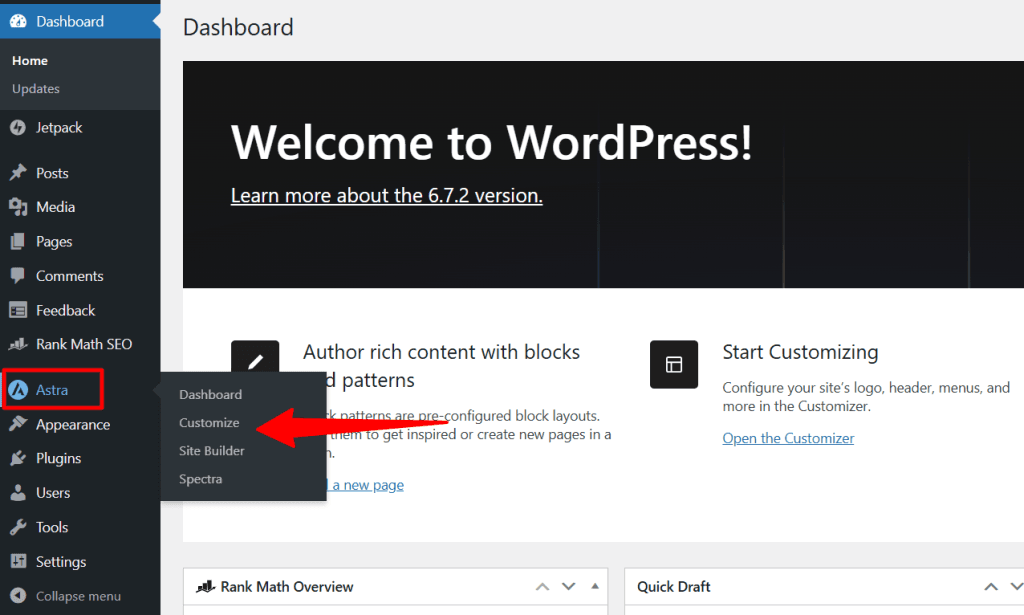This screenshot has height=615, width=1024.
Task: Click the Appearance paintbrush icon
Action: (x=18, y=425)
